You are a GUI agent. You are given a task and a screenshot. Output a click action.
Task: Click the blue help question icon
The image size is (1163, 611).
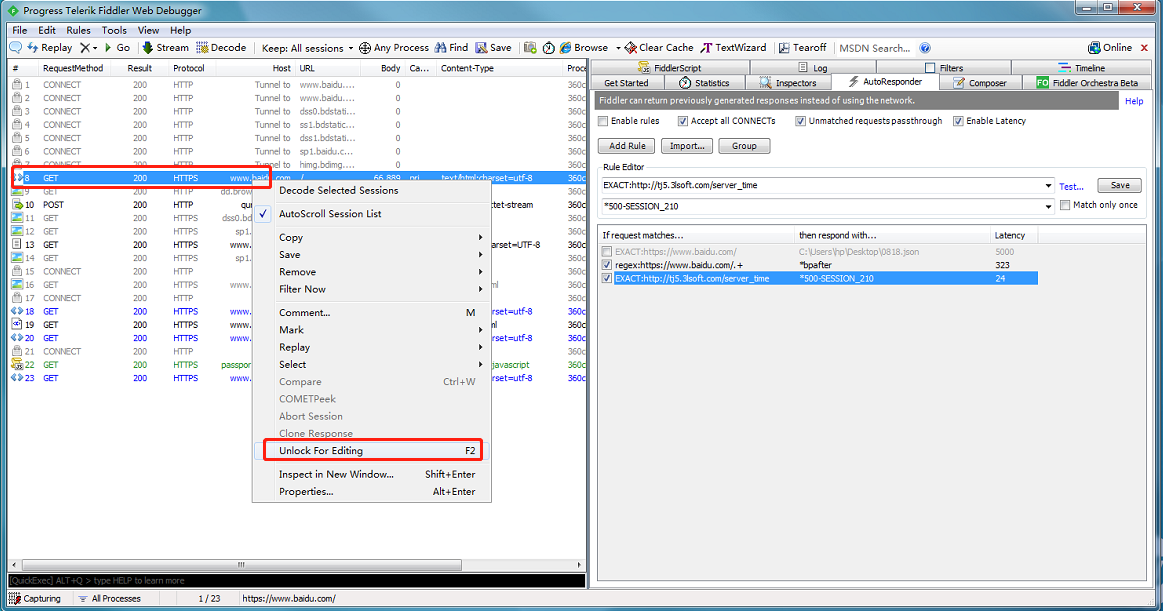point(925,48)
